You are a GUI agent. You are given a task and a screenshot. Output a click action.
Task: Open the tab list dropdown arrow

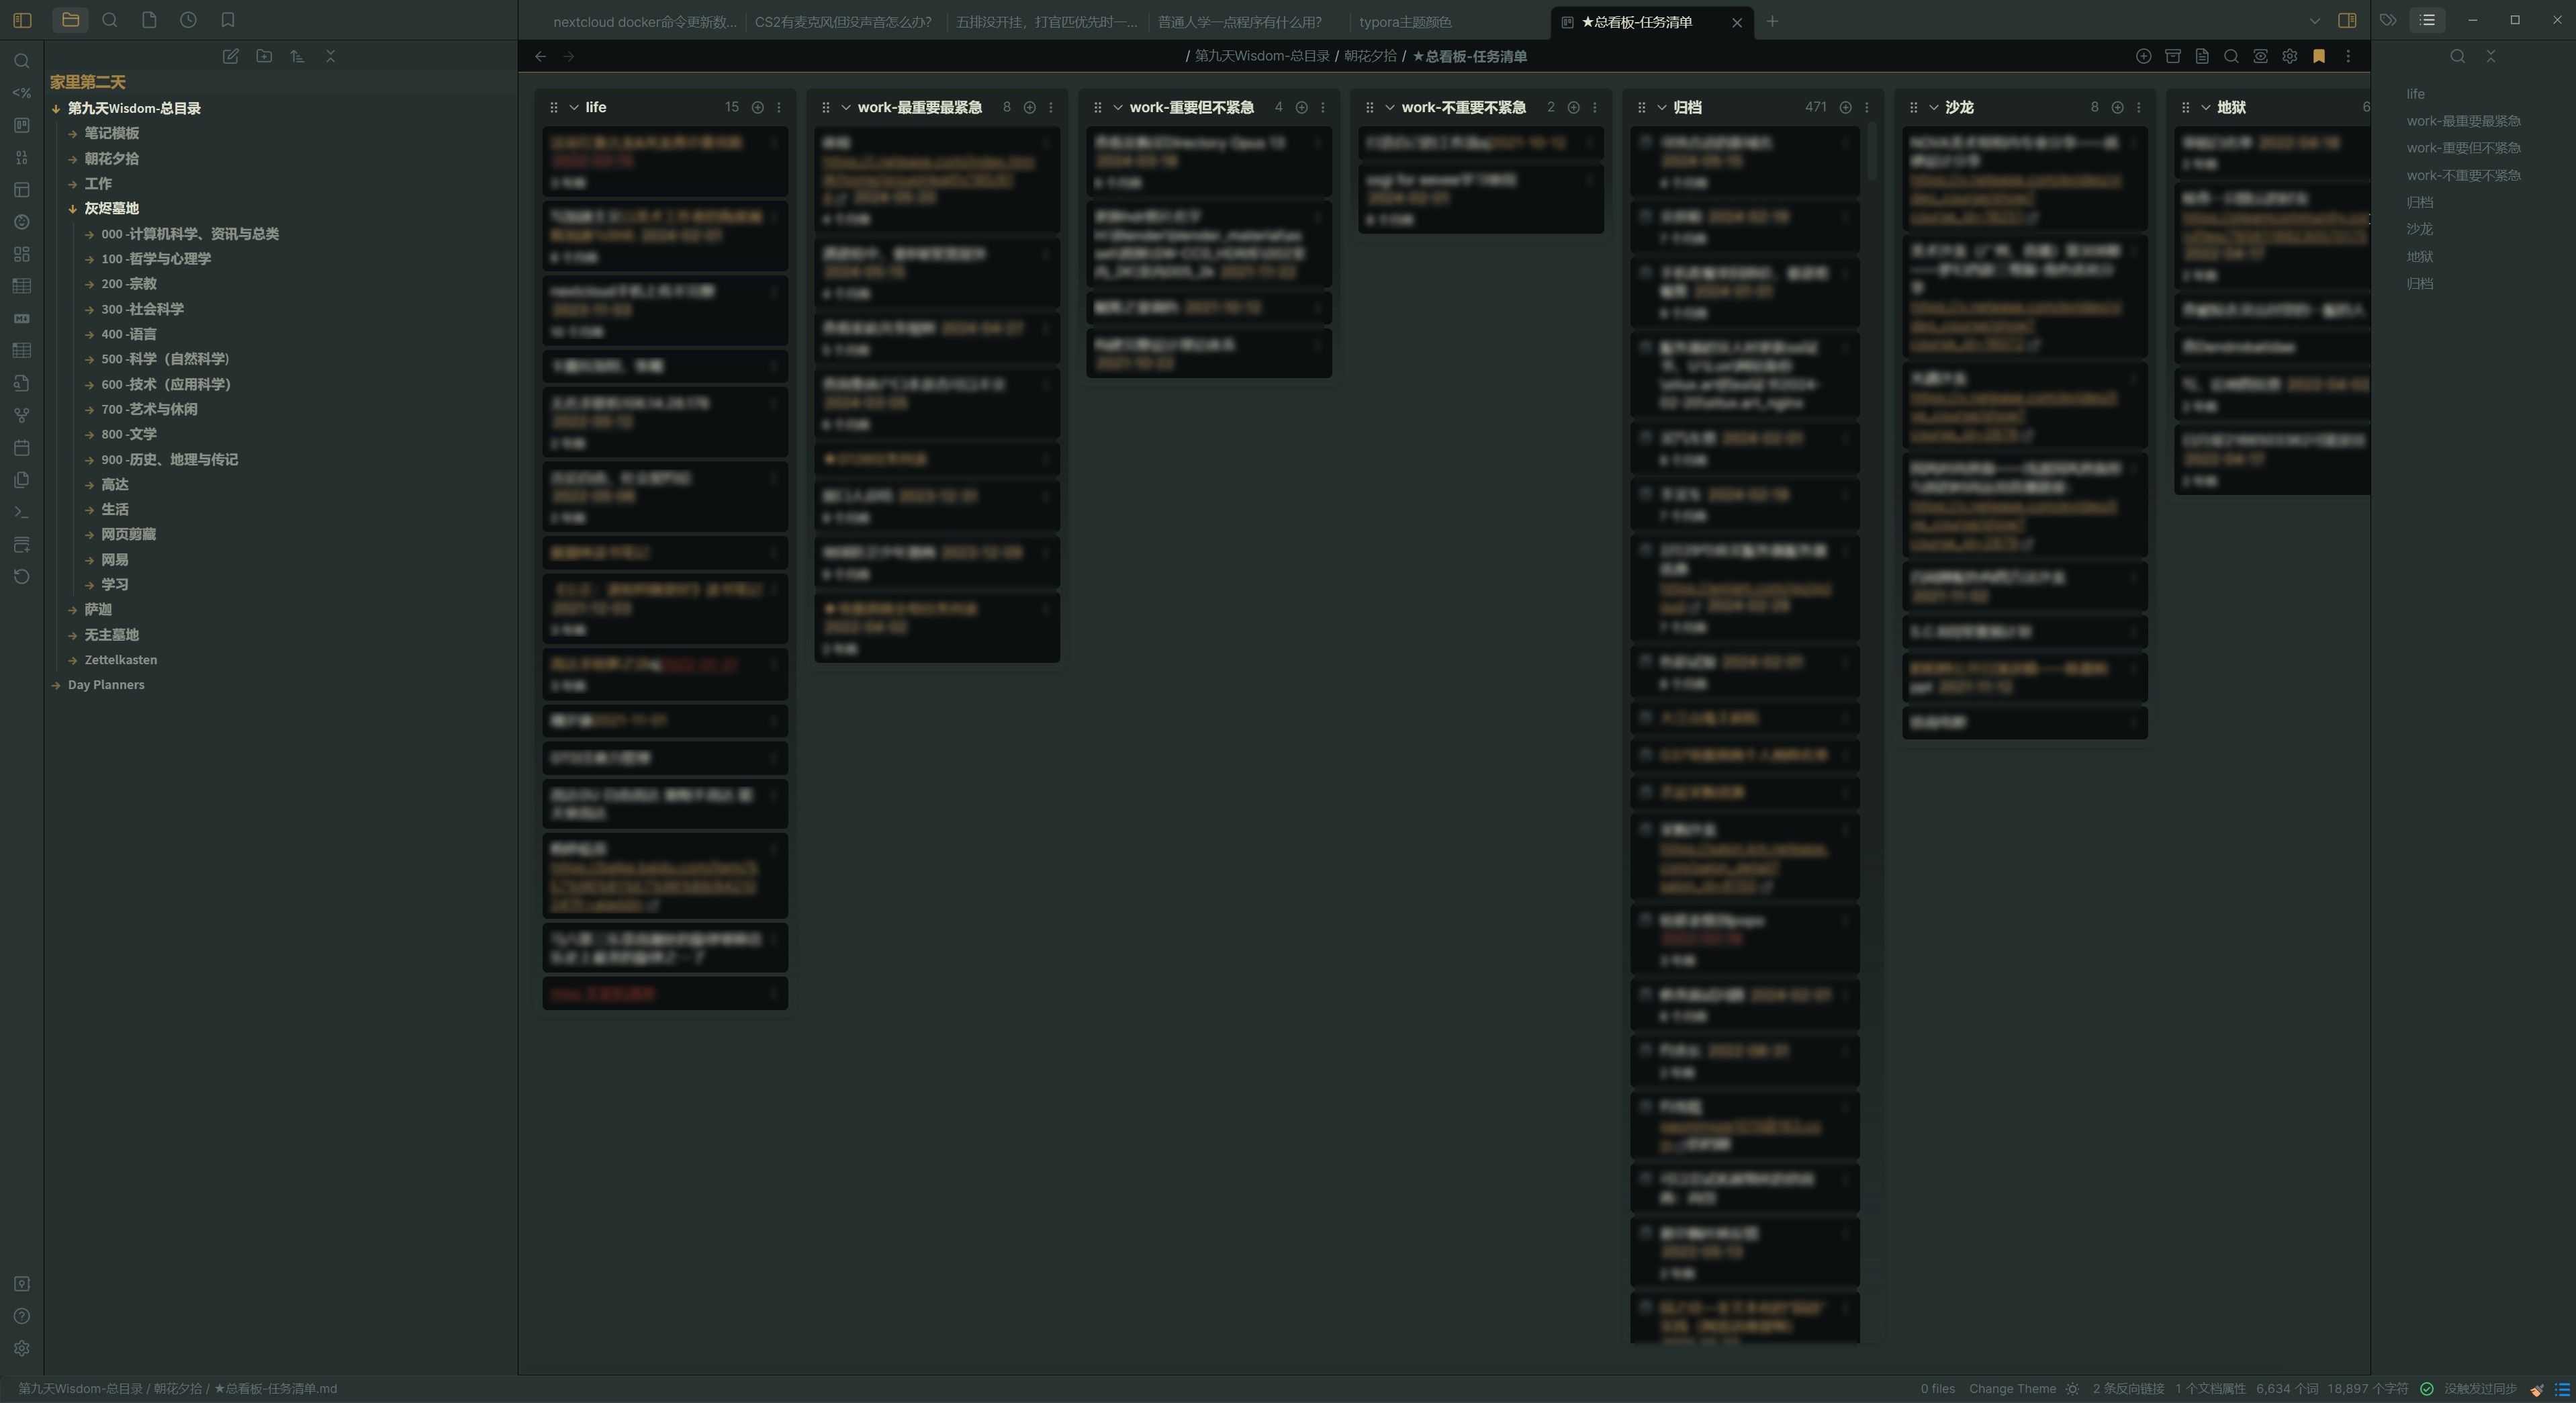coord(2314,20)
